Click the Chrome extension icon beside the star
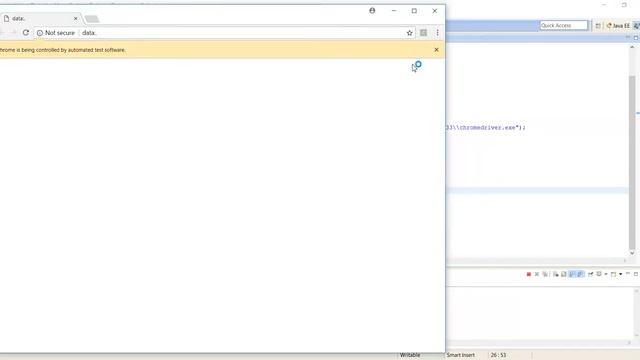 (423, 33)
